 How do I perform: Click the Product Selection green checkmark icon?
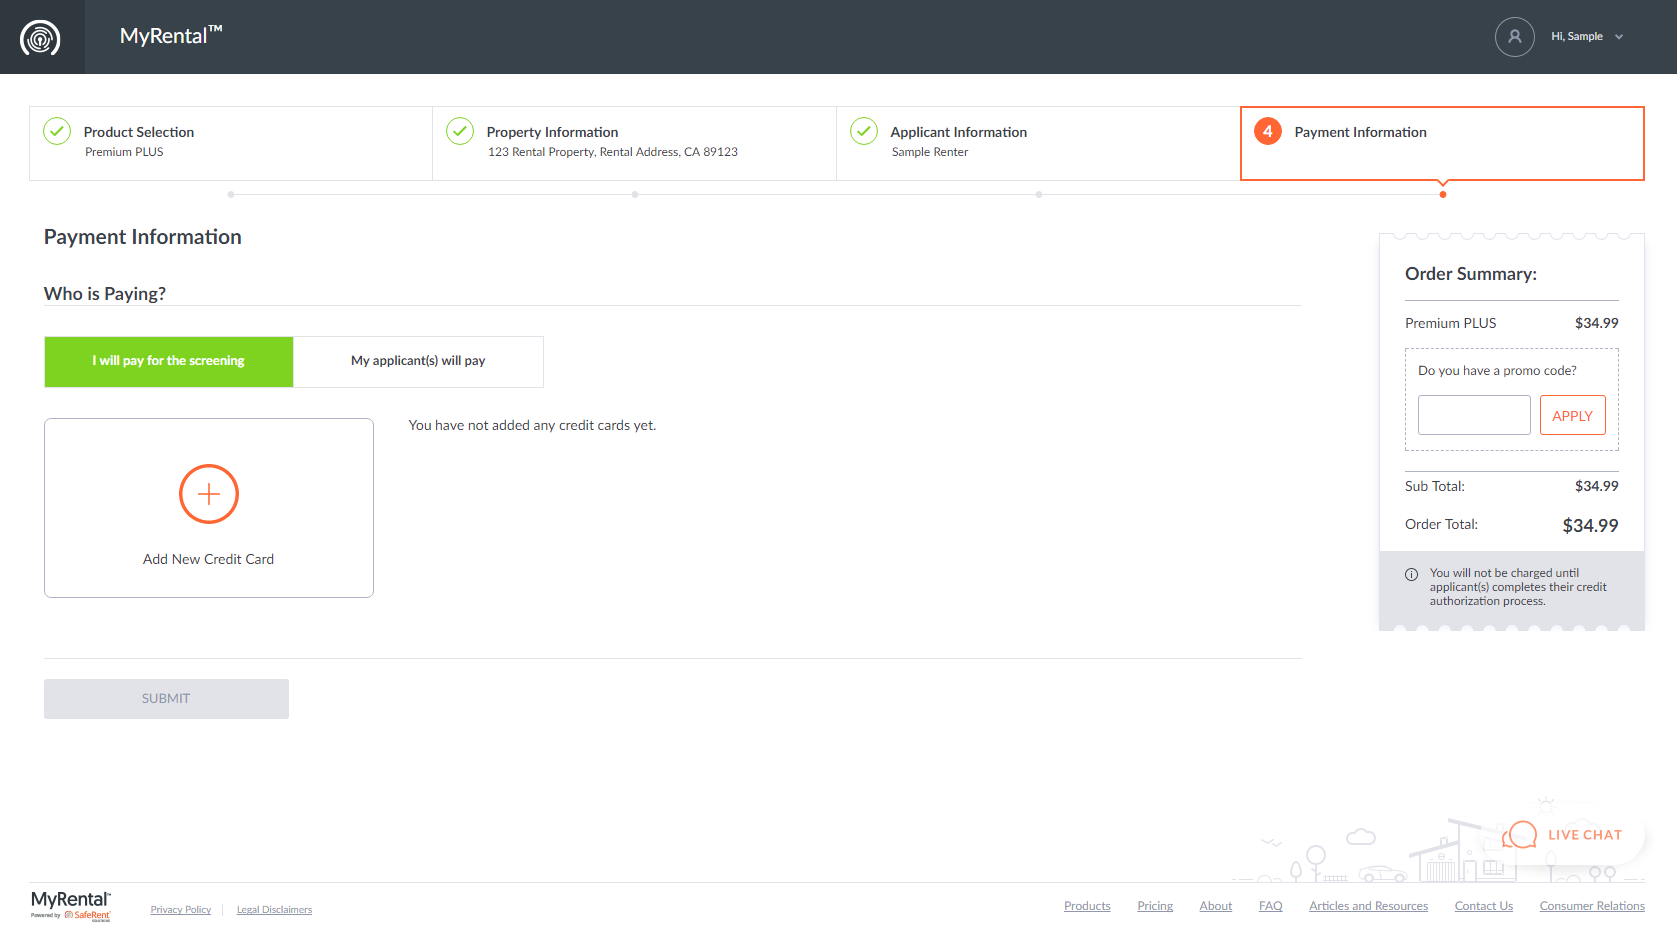click(57, 131)
